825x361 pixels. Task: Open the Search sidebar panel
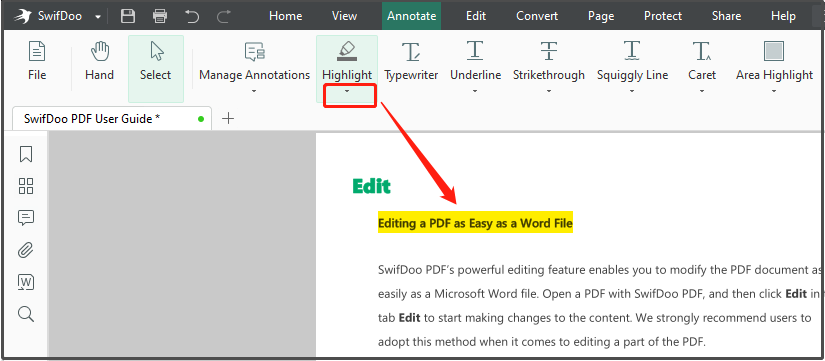[x=26, y=314]
